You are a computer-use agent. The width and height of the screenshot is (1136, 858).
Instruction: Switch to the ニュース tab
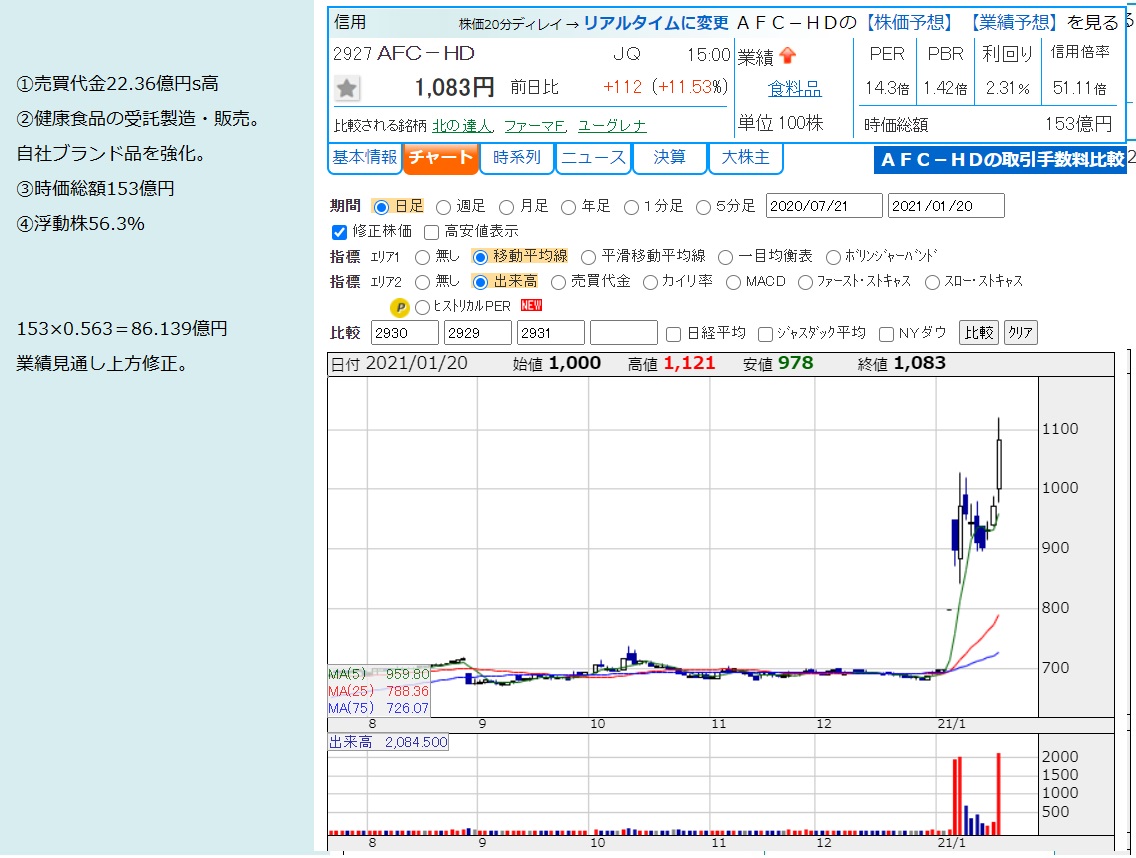(593, 158)
